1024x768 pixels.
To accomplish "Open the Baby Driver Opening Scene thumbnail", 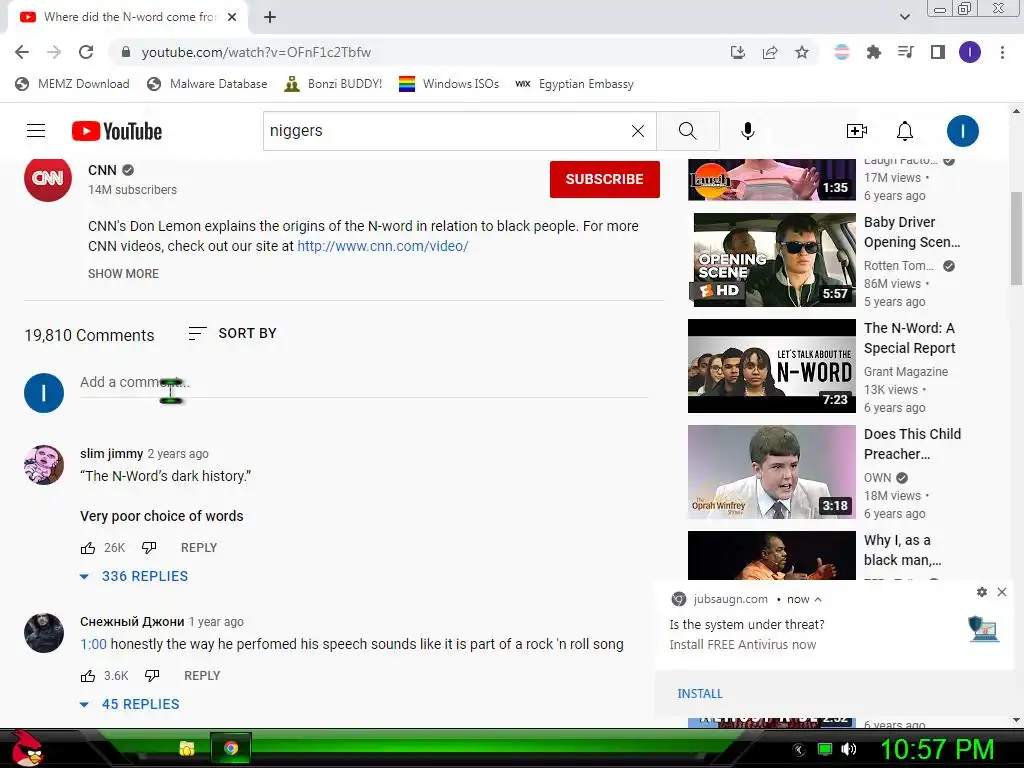I will tap(772, 260).
